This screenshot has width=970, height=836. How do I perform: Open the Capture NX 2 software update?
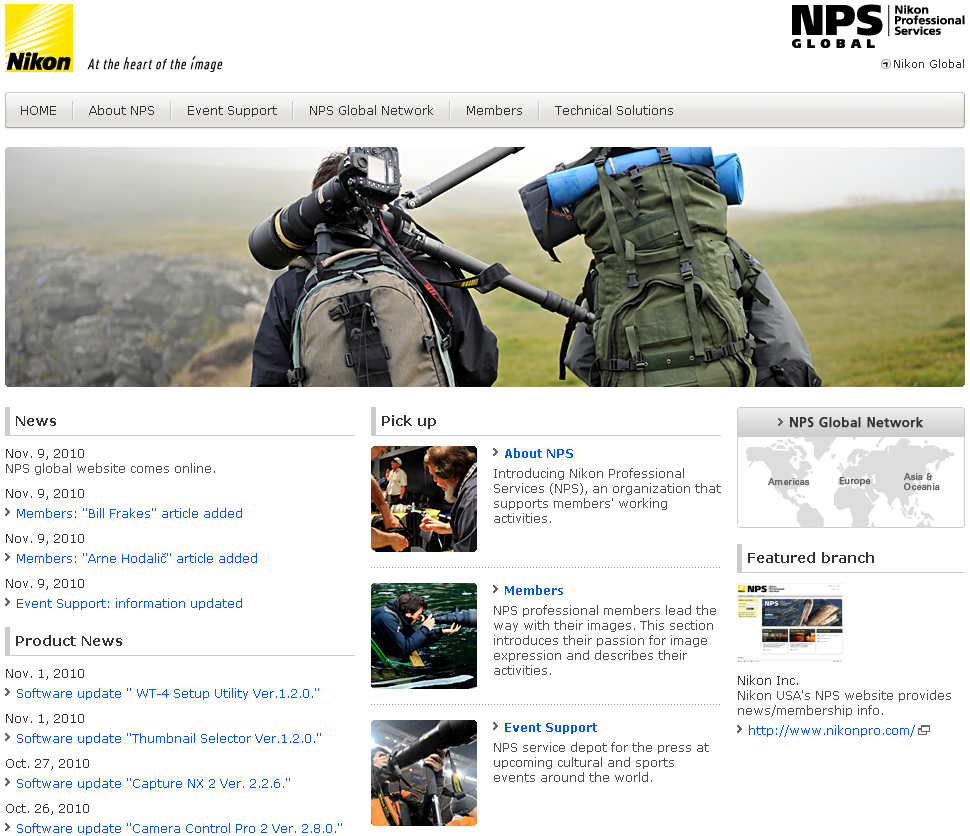tap(152, 783)
